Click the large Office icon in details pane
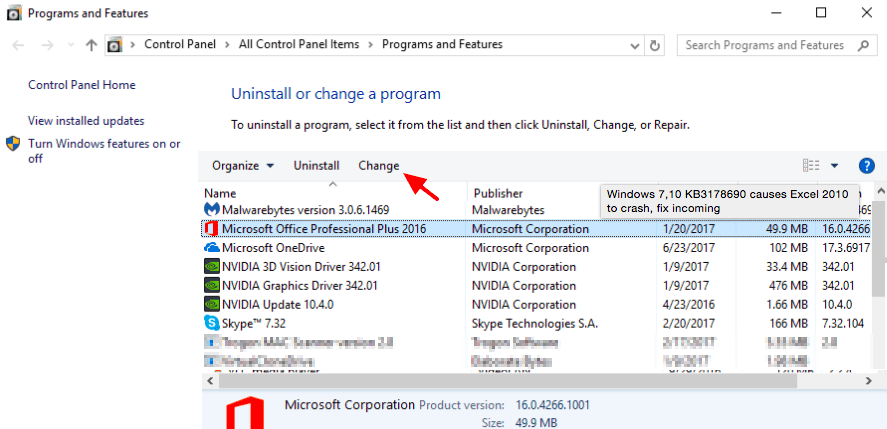 tap(244, 412)
